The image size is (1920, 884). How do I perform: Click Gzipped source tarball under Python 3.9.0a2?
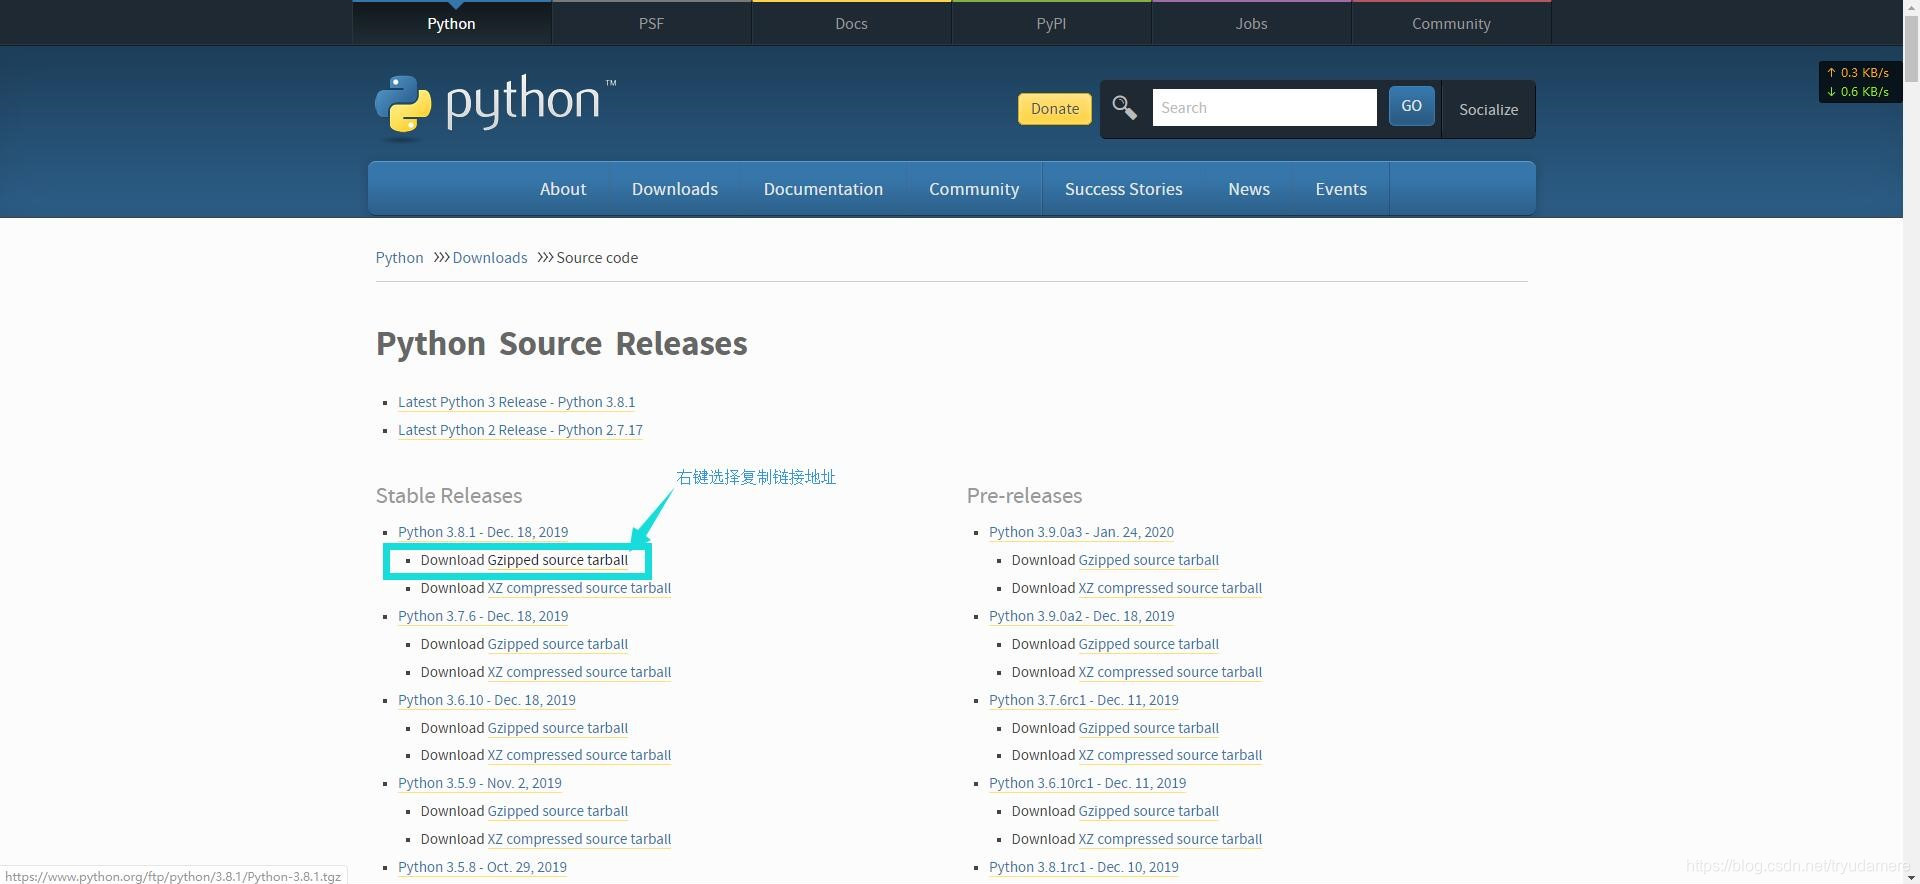tap(1148, 644)
